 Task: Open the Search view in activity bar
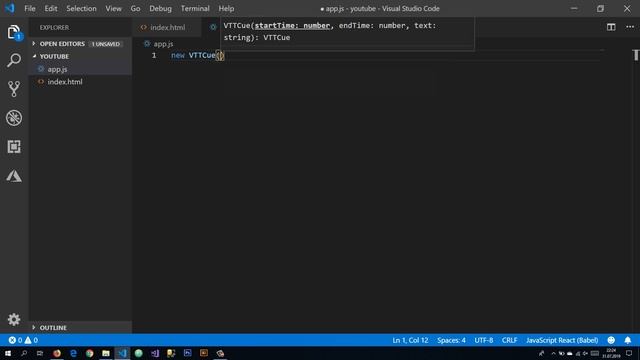point(14,60)
